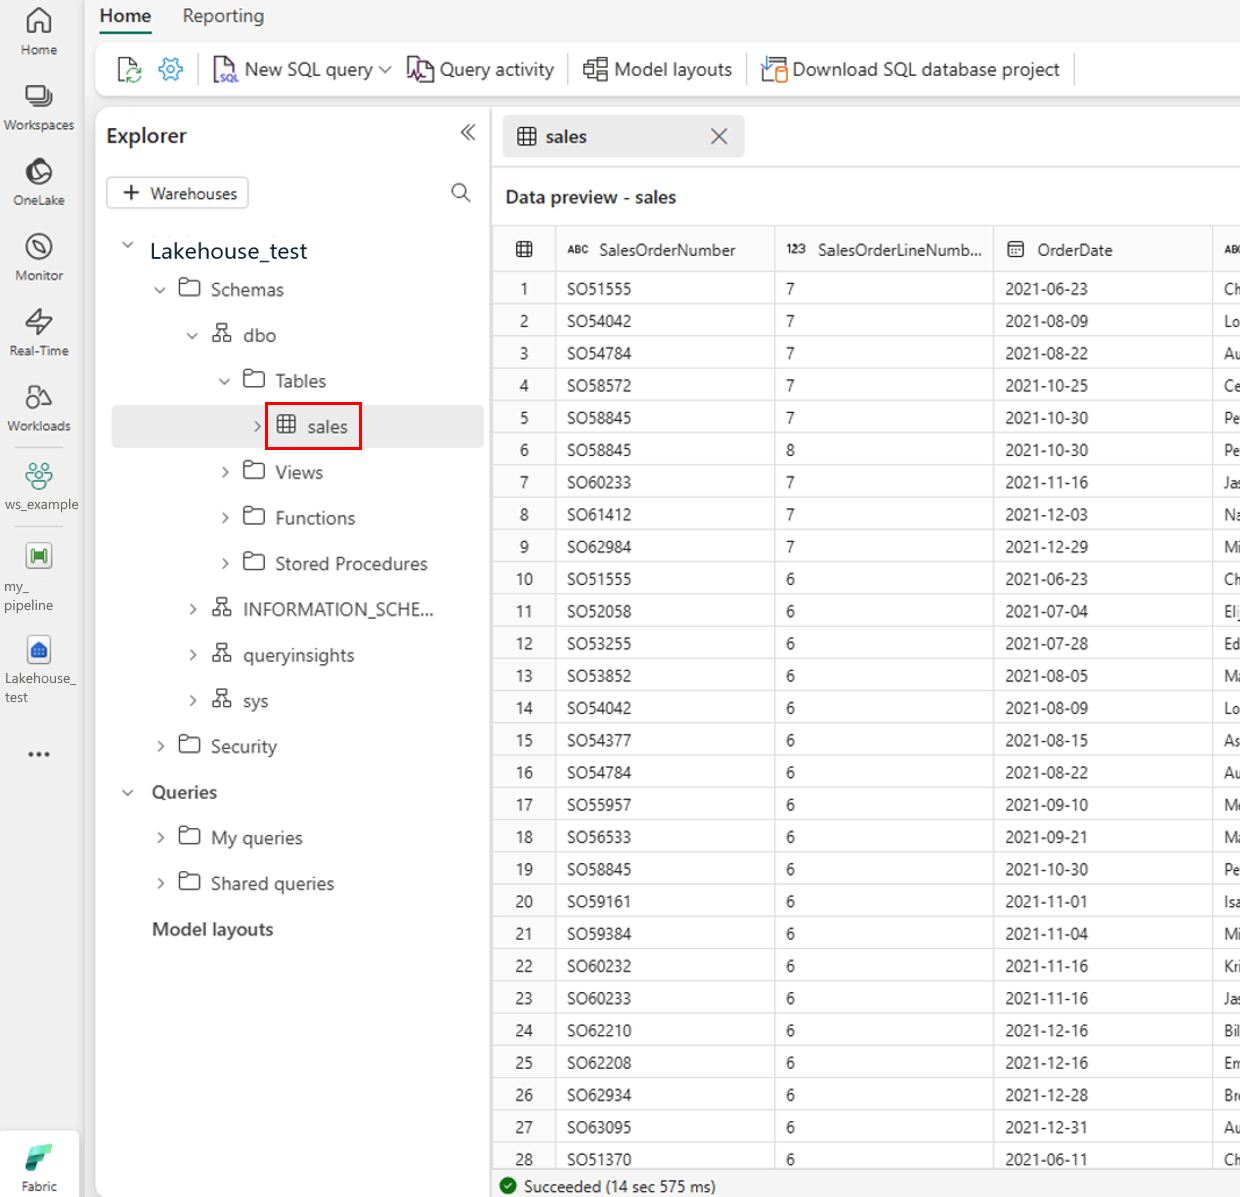Expand the Views folder
The height and width of the screenshot is (1197, 1240).
click(225, 472)
